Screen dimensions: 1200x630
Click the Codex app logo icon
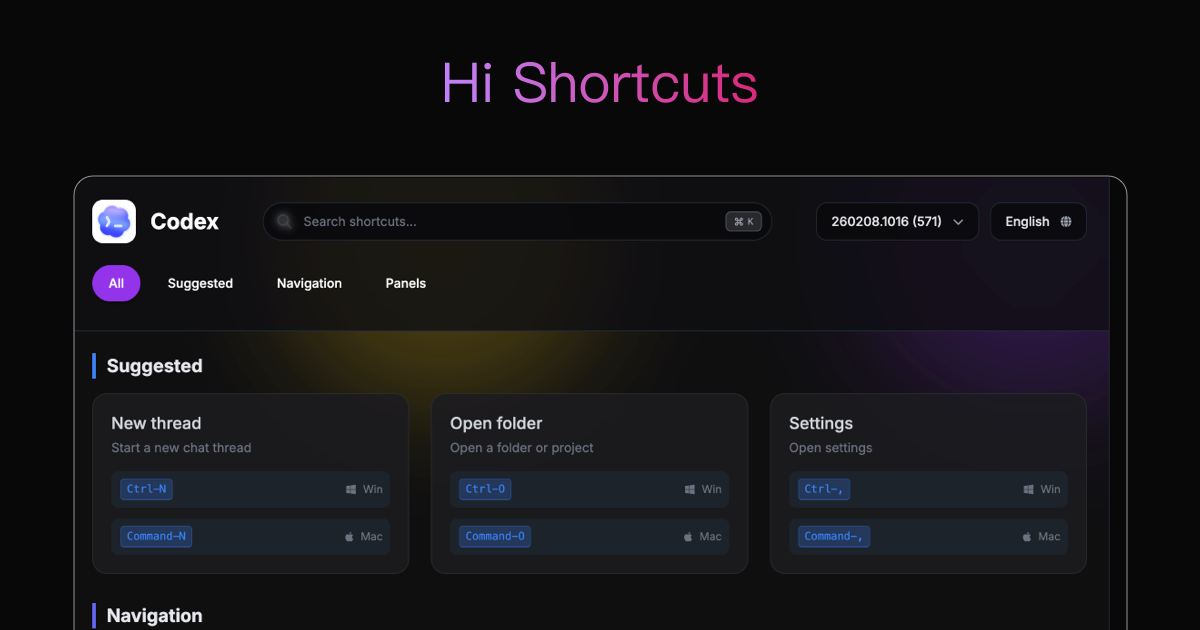pyautogui.click(x=114, y=222)
